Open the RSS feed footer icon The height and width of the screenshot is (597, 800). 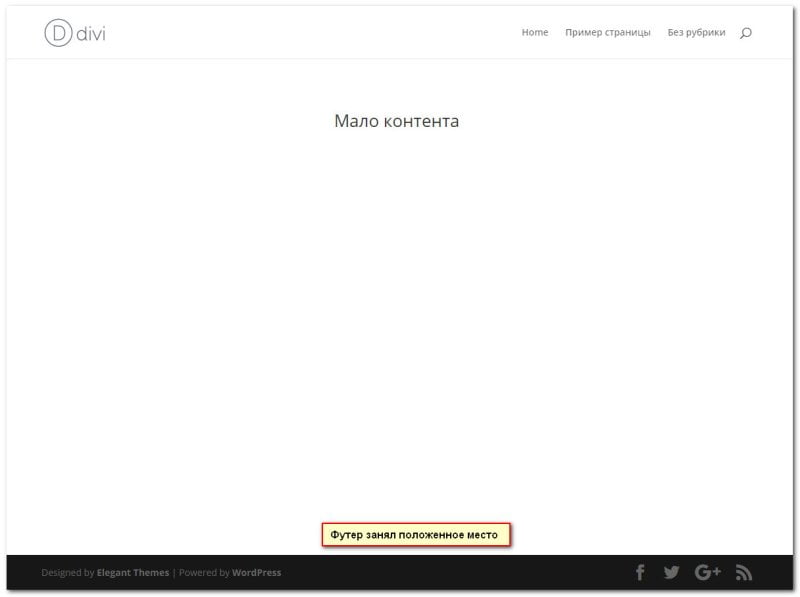click(744, 573)
